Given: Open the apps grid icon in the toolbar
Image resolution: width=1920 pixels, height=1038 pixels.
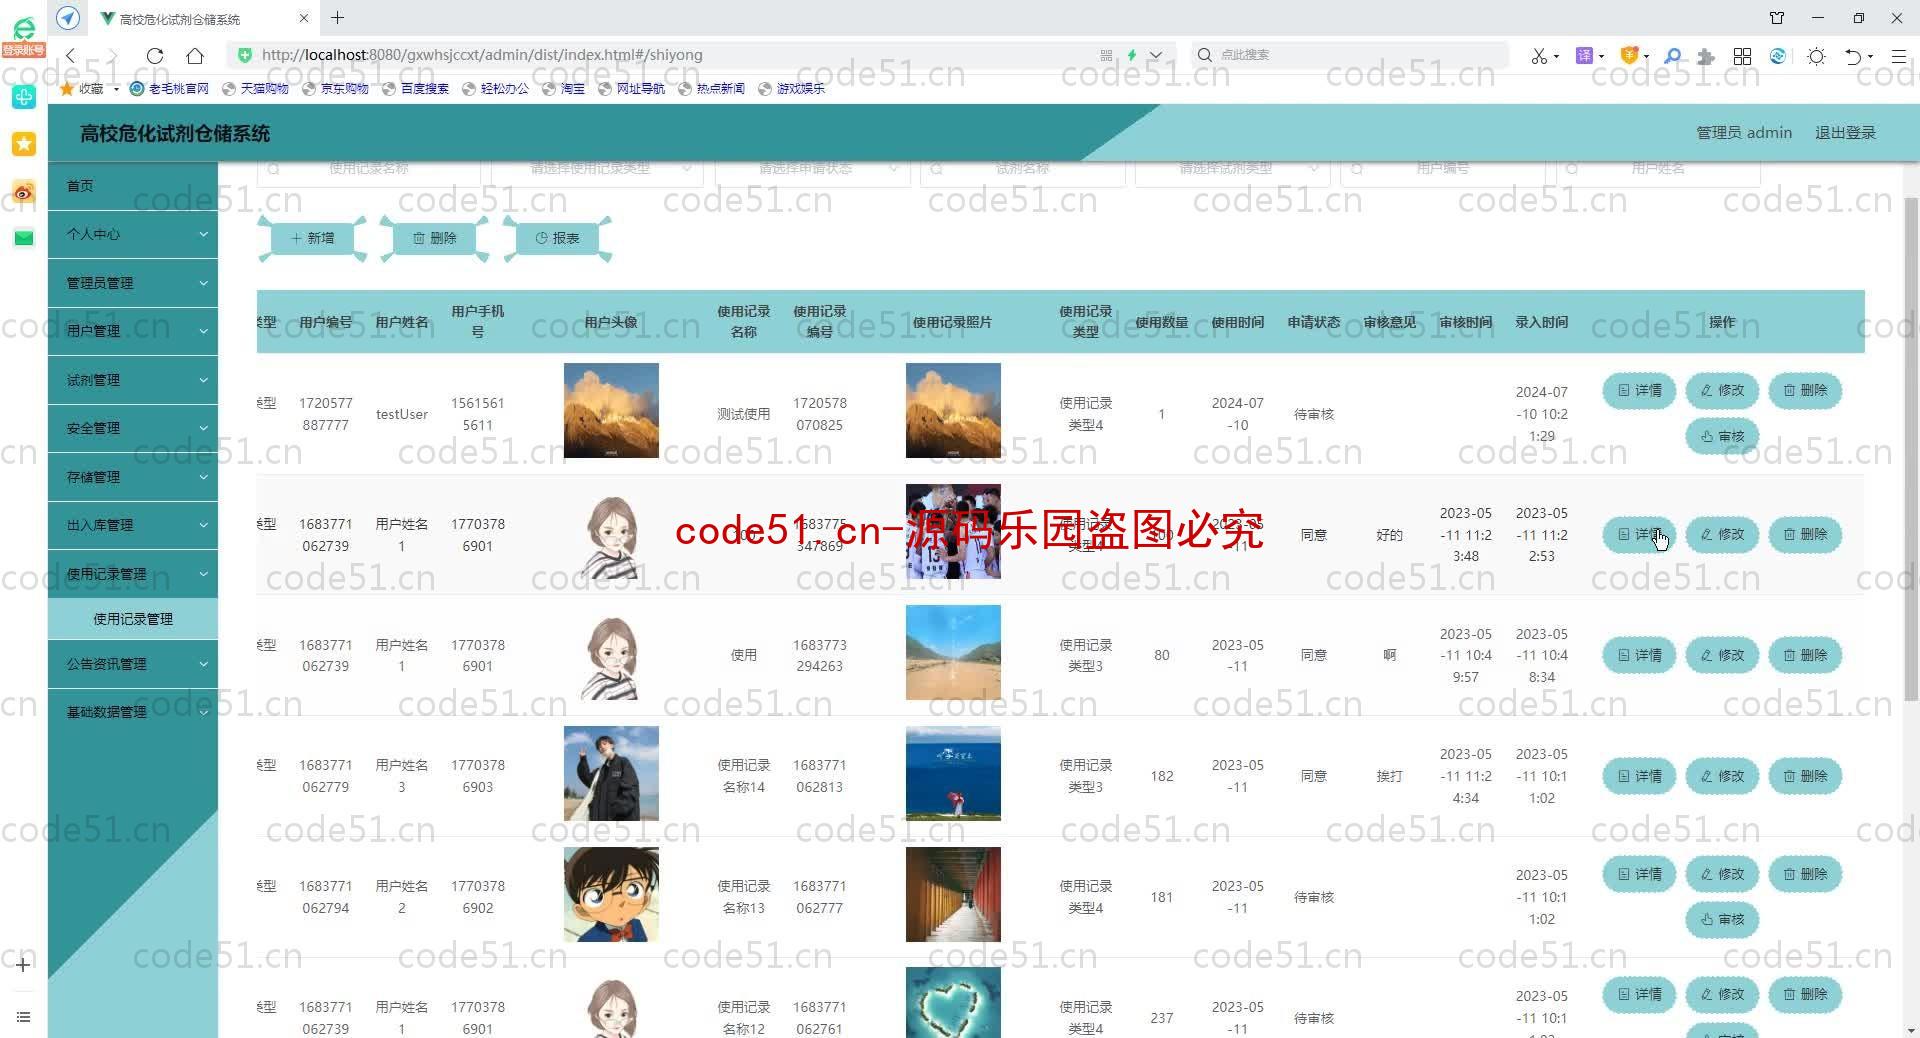Looking at the screenshot, I should pyautogui.click(x=1742, y=56).
